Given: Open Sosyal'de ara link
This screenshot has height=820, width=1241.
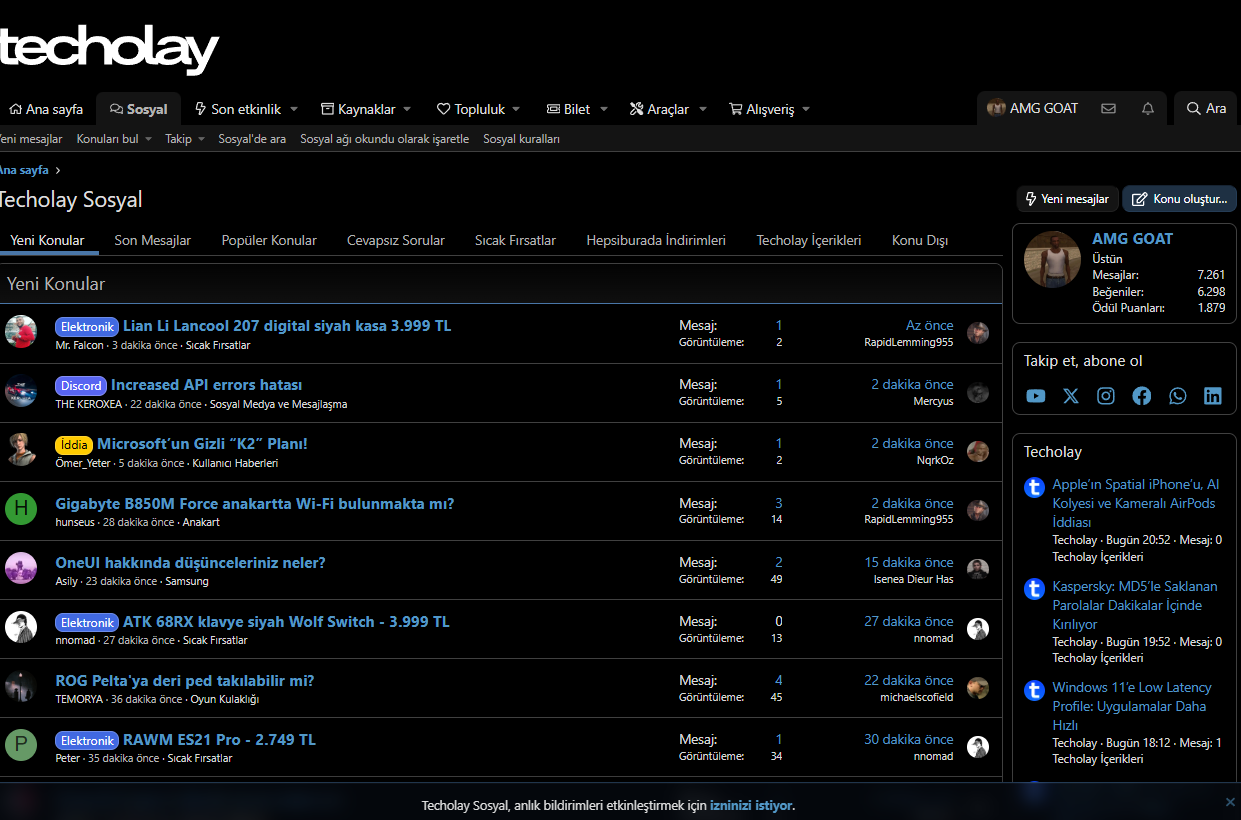Looking at the screenshot, I should (252, 139).
